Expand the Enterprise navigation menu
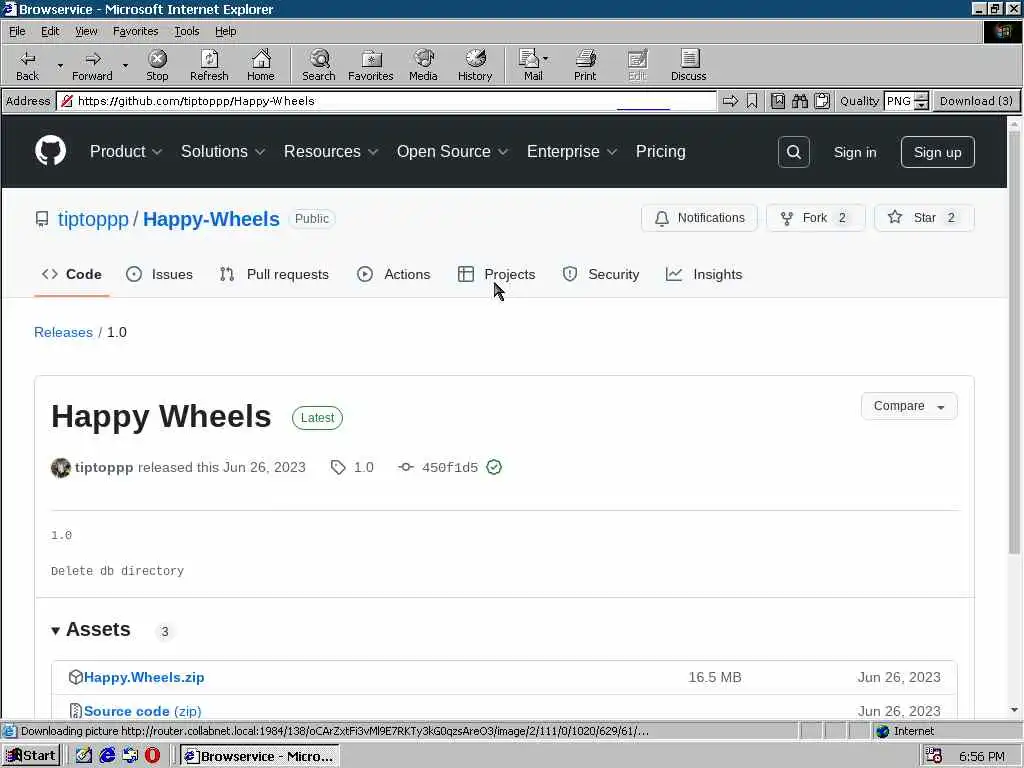This screenshot has height=768, width=1024. click(x=572, y=152)
